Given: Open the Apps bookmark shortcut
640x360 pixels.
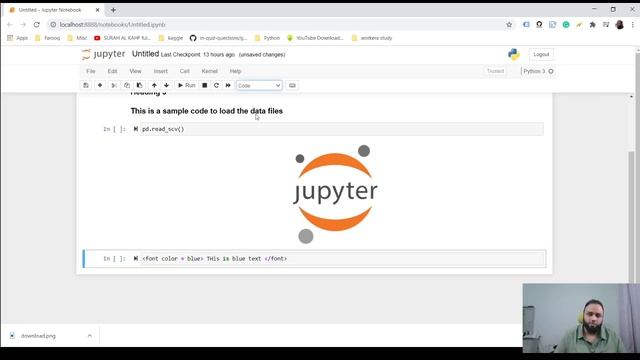Looking at the screenshot, I should [18, 38].
